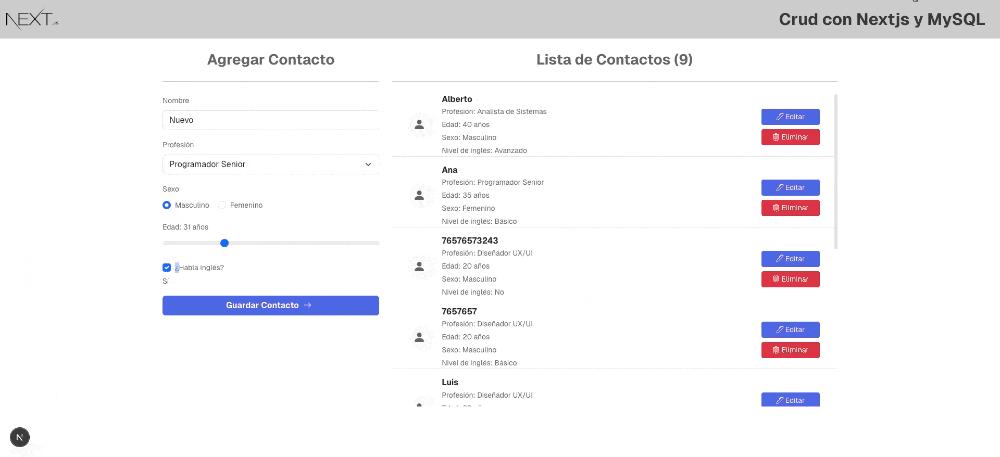Select the Femenino radio option
This screenshot has width=1000, height=457.
(223, 205)
